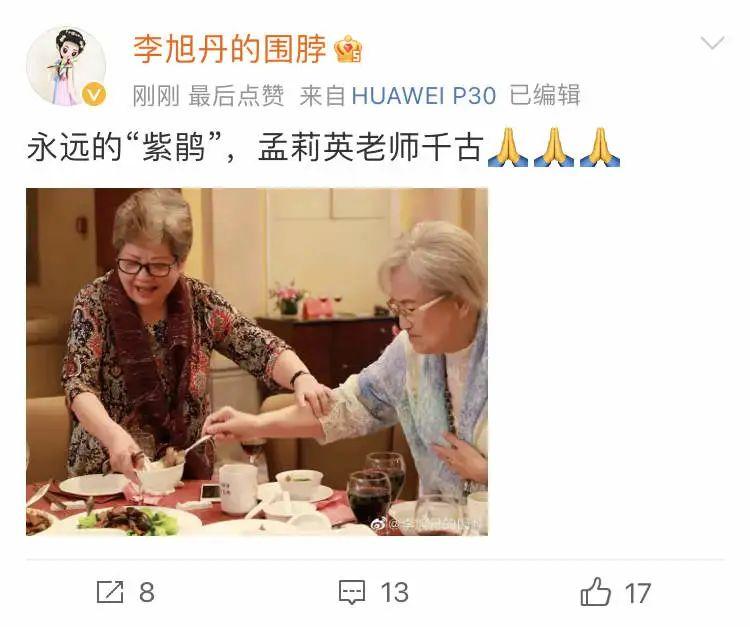Click the last praying hands emoji
The image size is (750, 627).
pos(600,147)
